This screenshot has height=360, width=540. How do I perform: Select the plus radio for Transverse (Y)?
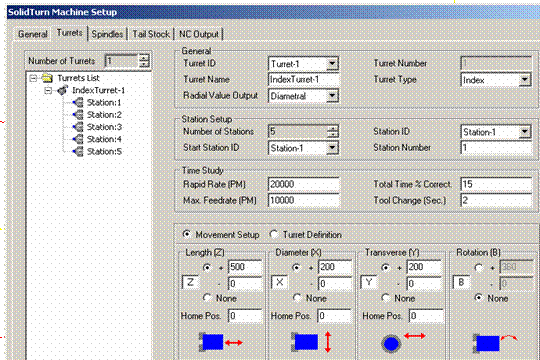385,267
